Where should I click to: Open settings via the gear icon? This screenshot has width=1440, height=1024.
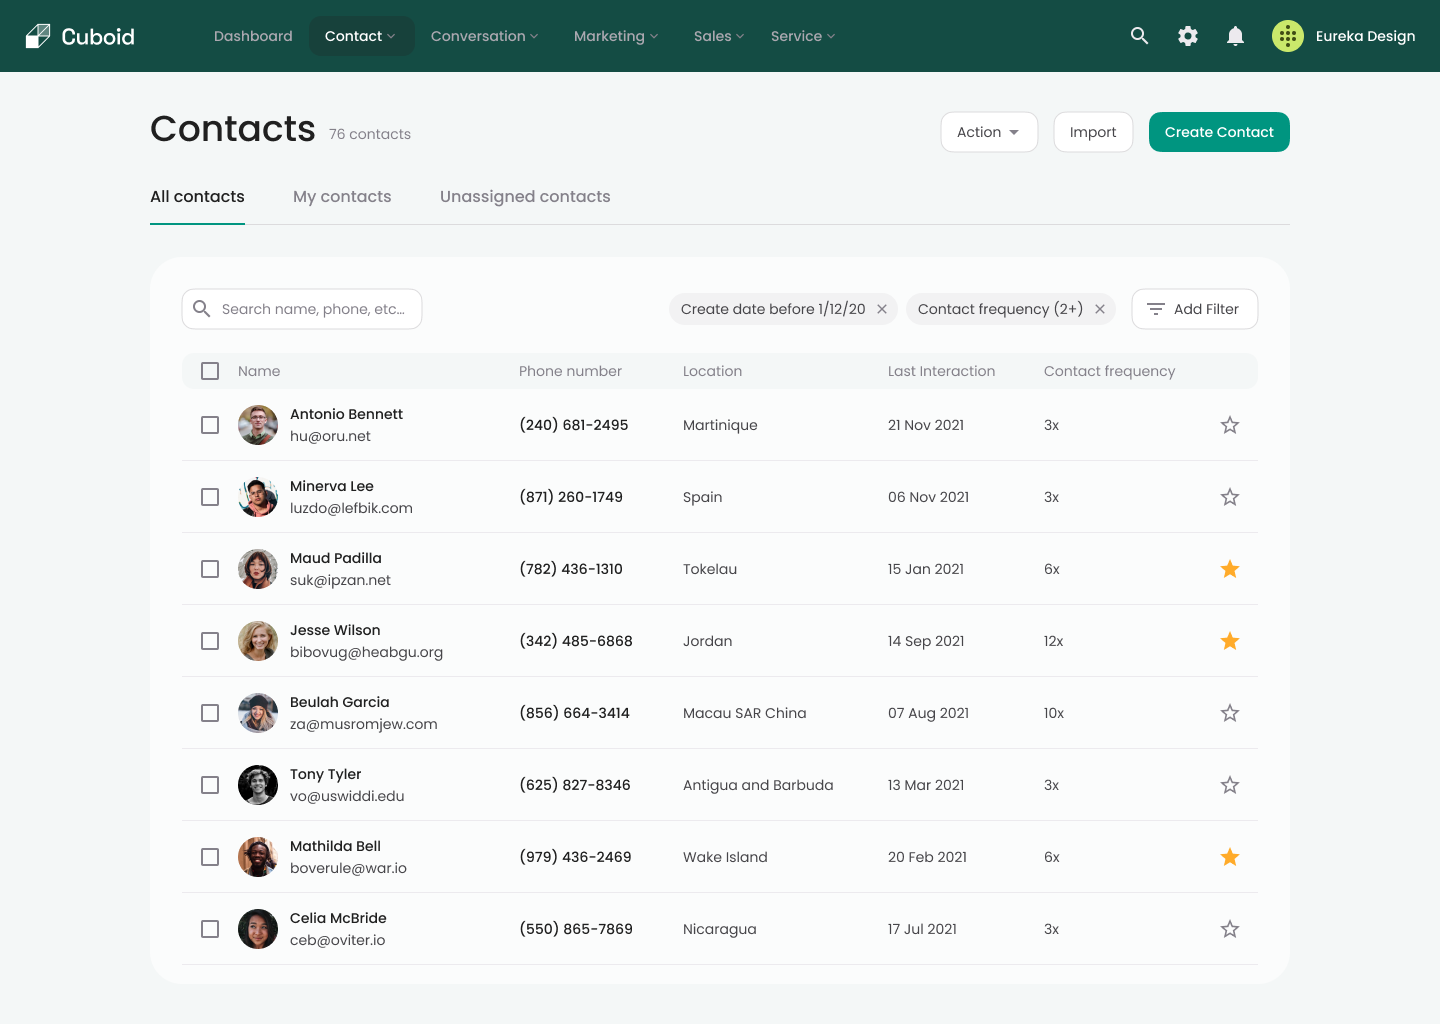[1187, 36]
